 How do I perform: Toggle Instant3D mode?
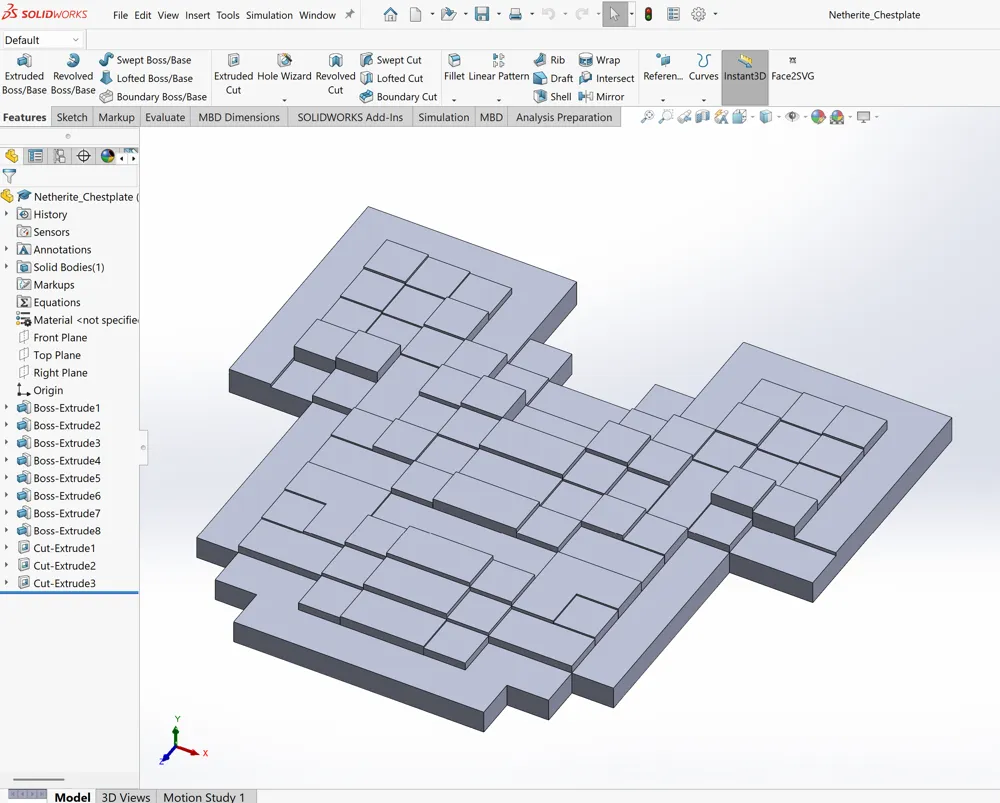click(x=744, y=68)
